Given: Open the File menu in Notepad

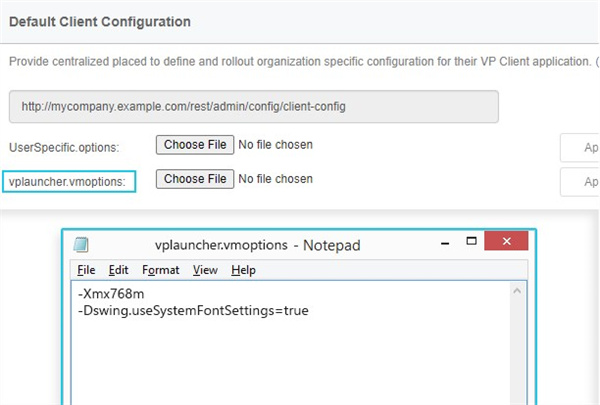Looking at the screenshot, I should pos(86,270).
